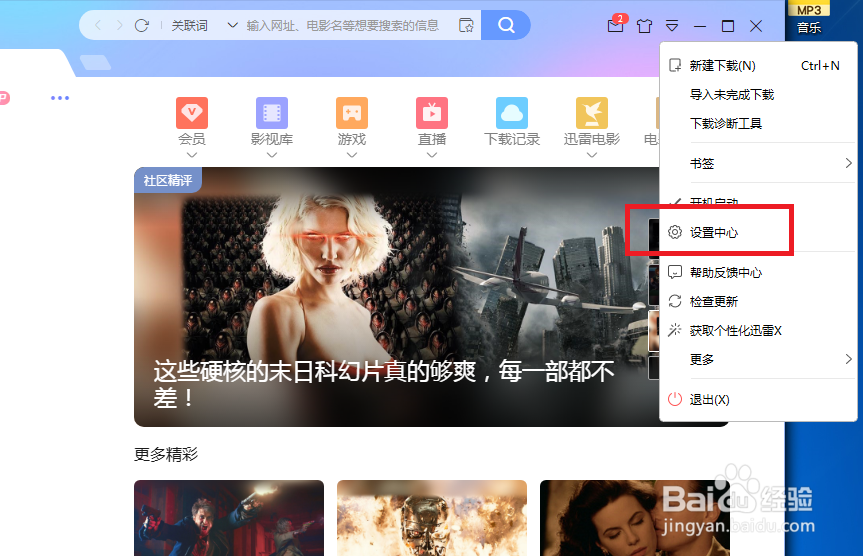
Task: Open the 影视库 film library icon
Action: pyautogui.click(x=272, y=113)
